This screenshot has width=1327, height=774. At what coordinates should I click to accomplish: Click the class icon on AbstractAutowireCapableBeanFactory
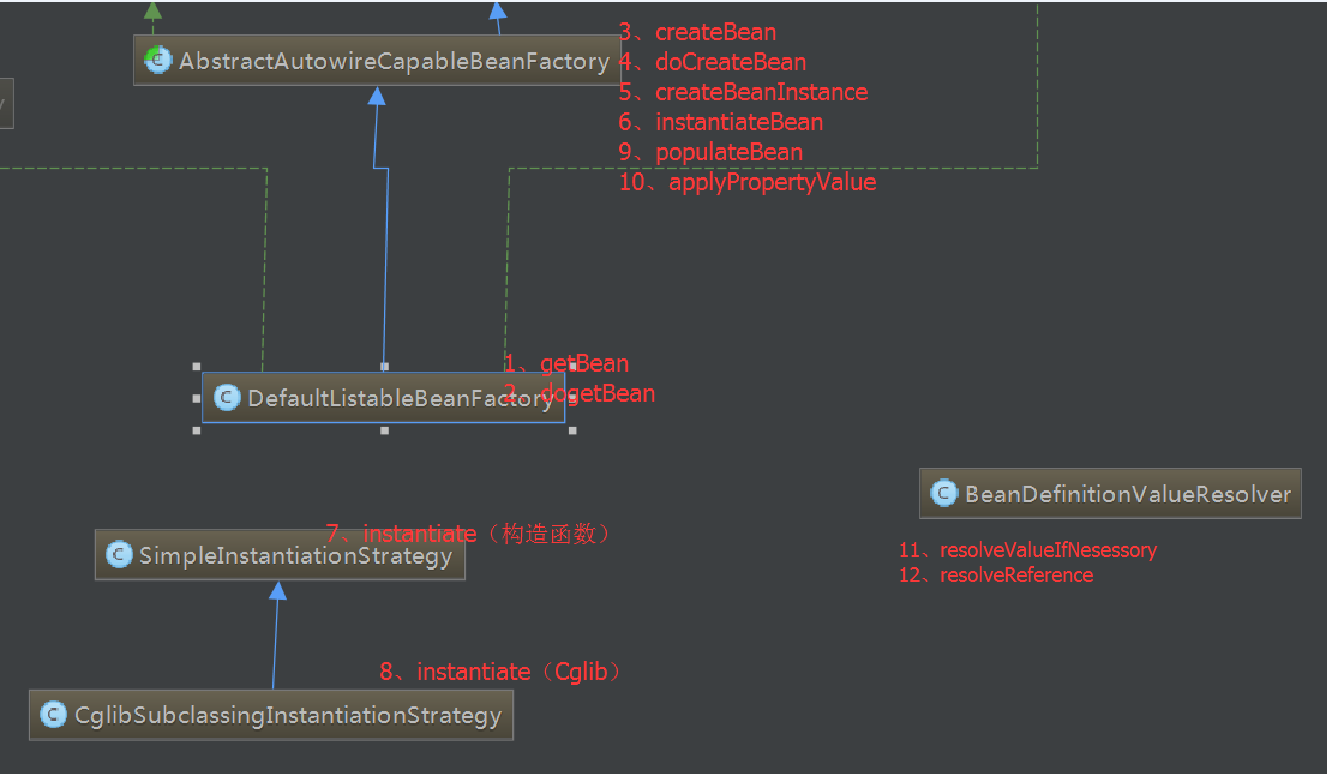pos(157,60)
